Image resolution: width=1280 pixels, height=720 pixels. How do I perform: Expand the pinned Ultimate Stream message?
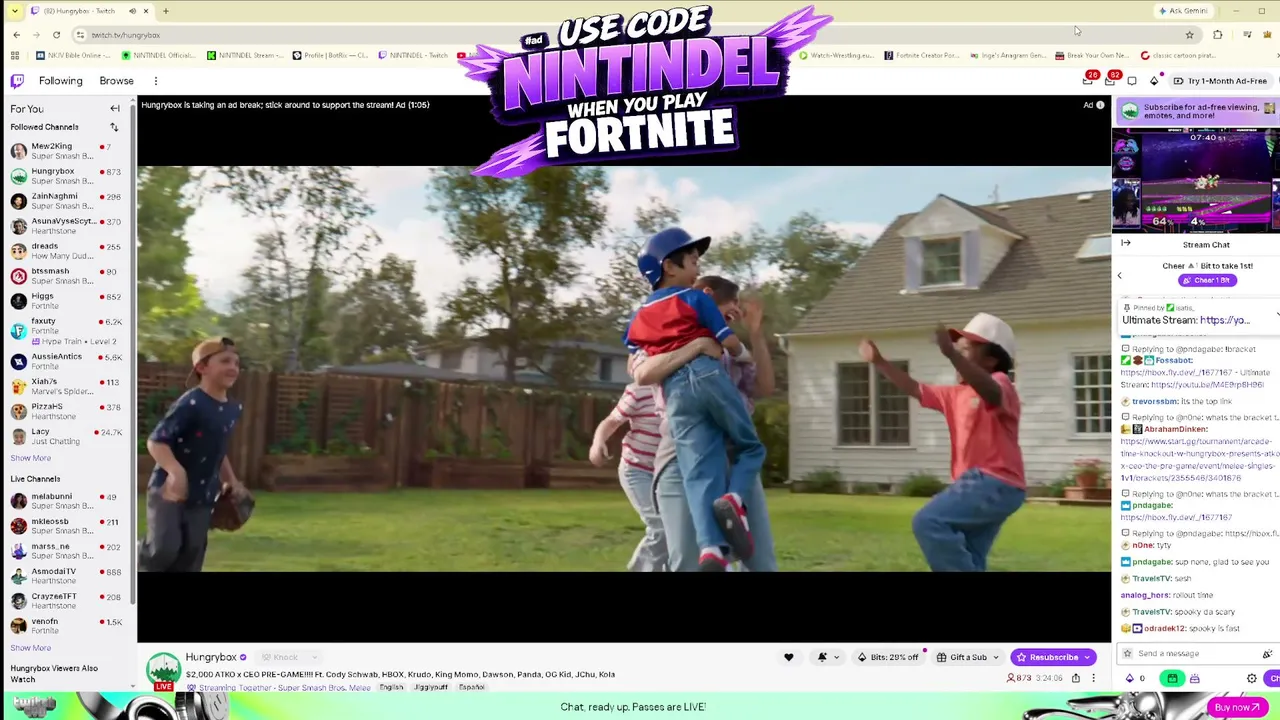(x=1276, y=316)
